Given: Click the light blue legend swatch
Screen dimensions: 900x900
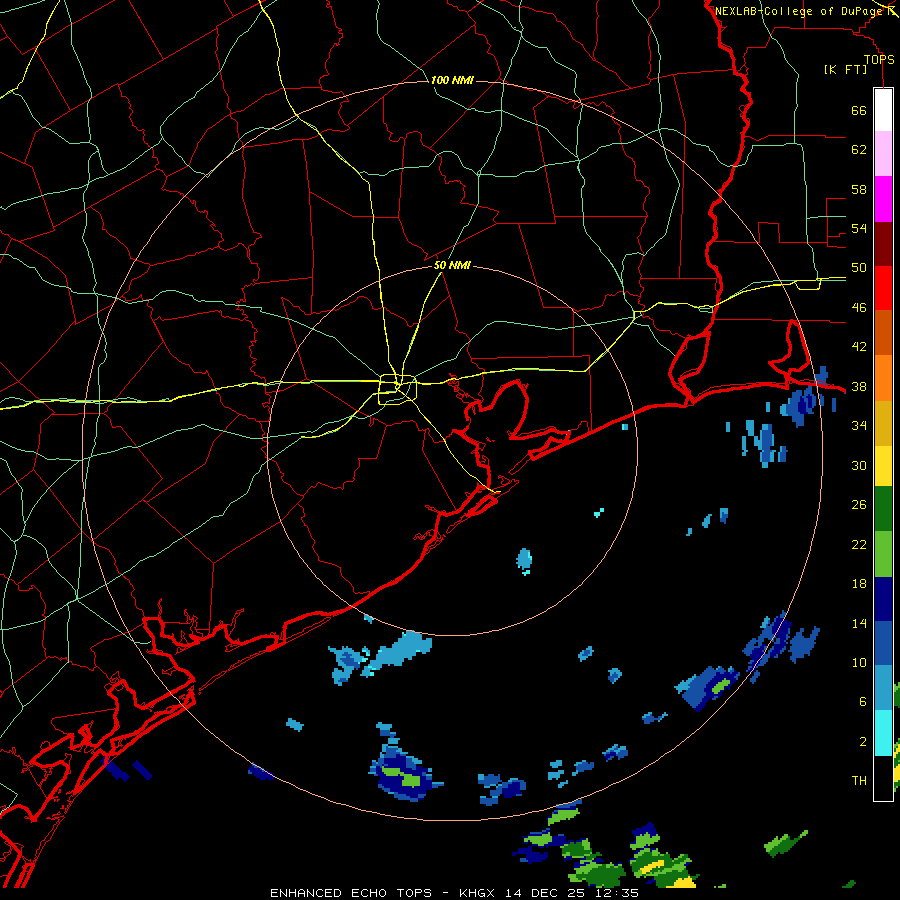Looking at the screenshot, I should click(x=883, y=688).
